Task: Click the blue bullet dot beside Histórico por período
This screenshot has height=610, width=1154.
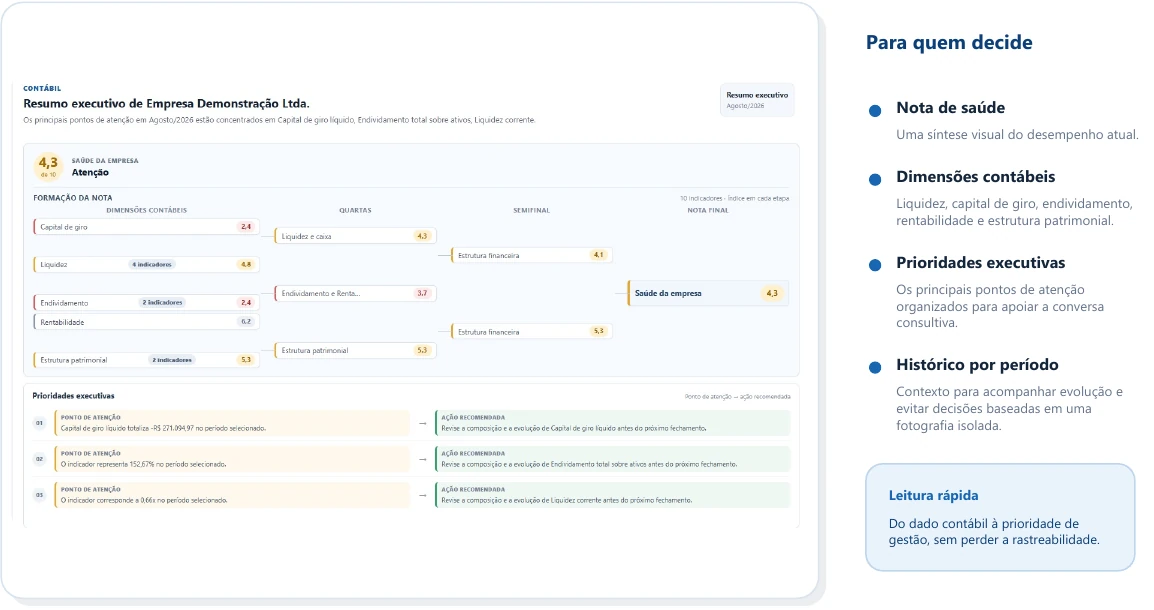Action: coord(874,368)
